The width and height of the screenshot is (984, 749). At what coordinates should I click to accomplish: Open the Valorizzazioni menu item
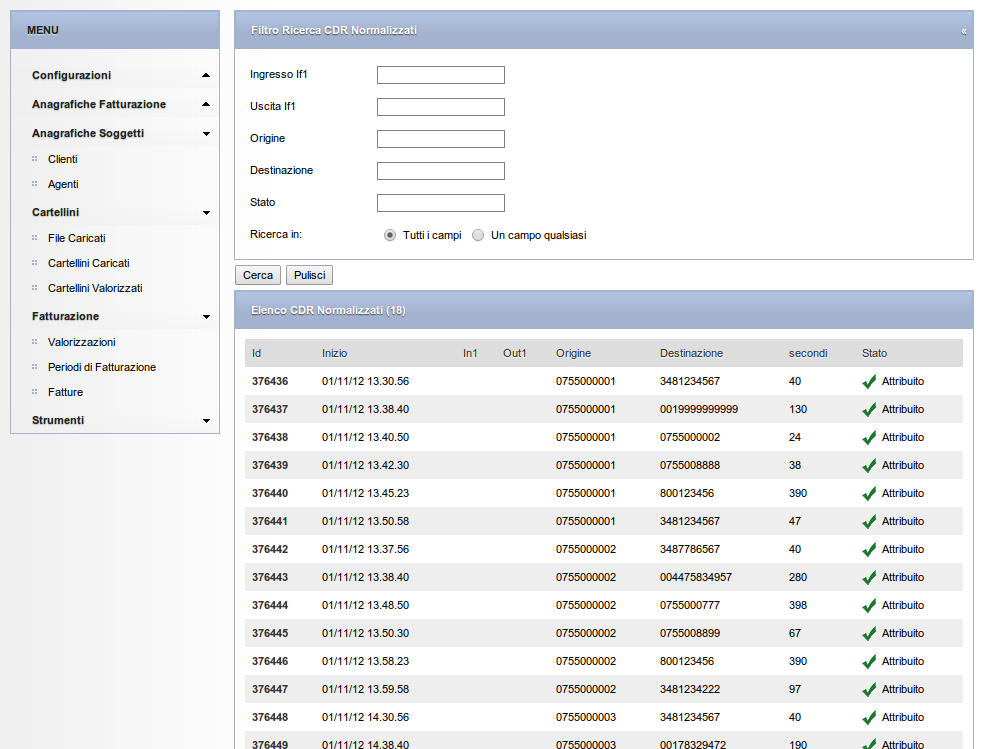82,343
